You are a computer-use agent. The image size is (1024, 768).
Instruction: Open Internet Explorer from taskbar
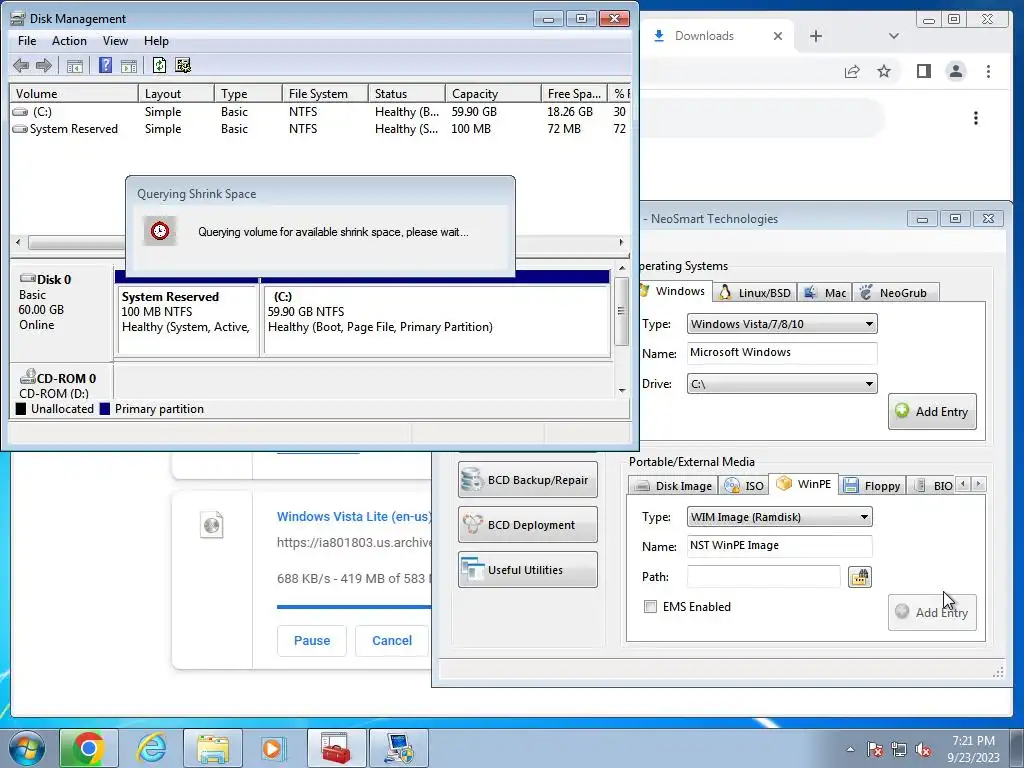[152, 748]
